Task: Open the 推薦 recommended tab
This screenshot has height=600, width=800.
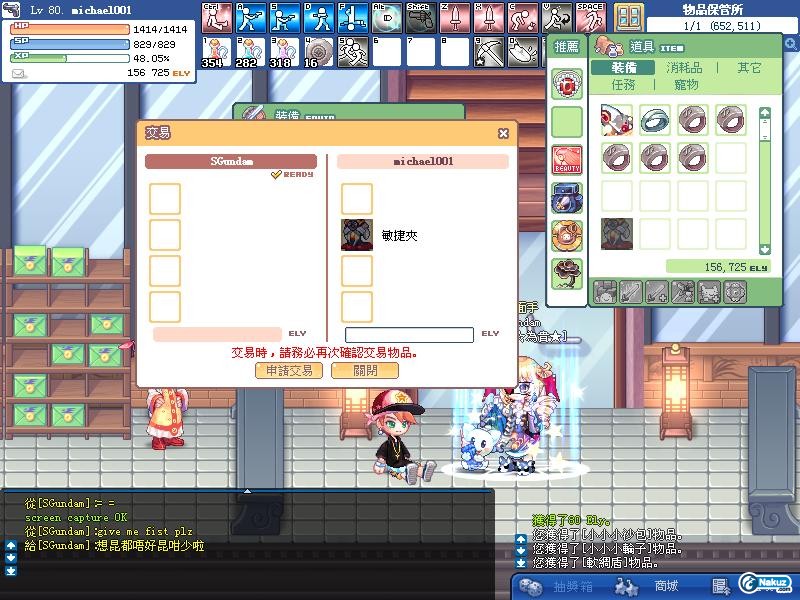Action: pyautogui.click(x=566, y=47)
